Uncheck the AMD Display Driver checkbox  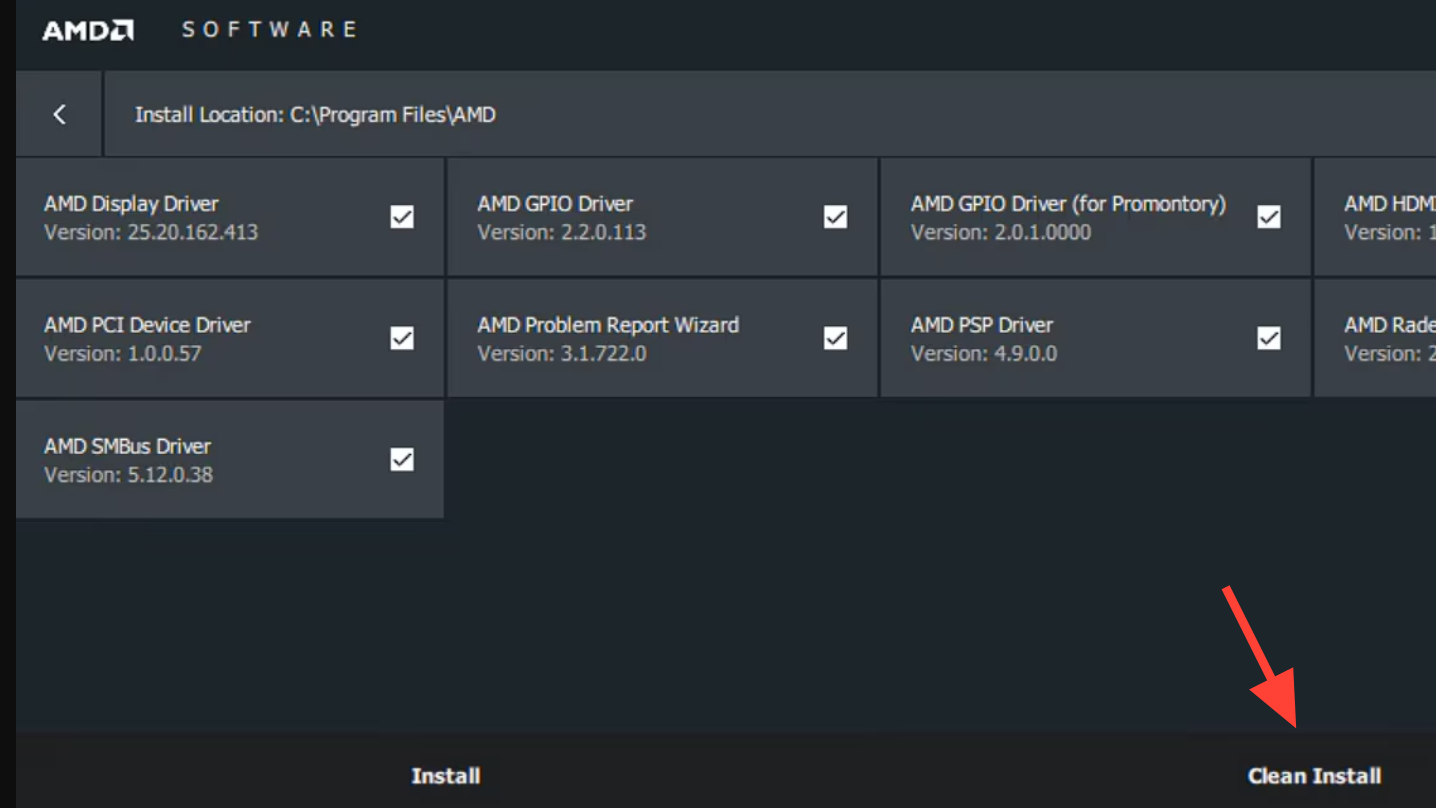(x=402, y=217)
